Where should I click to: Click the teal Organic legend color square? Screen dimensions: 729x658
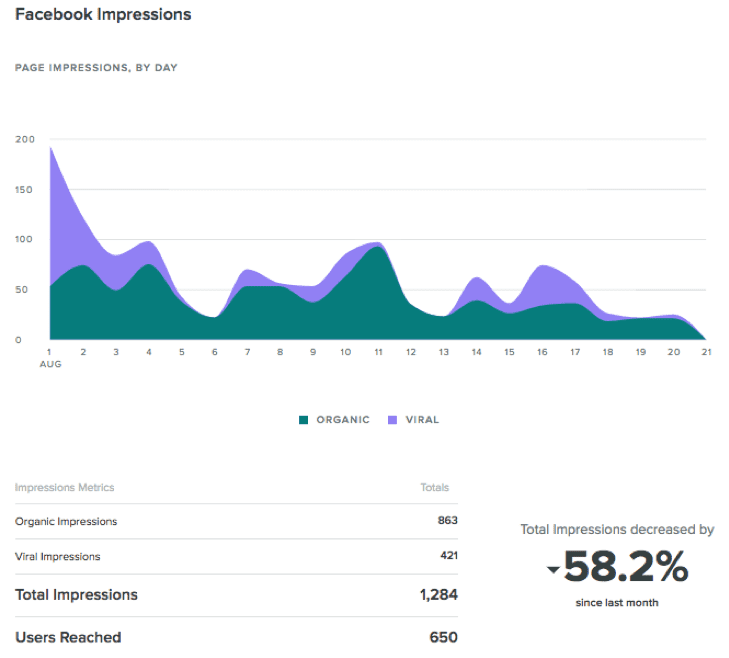(x=304, y=420)
